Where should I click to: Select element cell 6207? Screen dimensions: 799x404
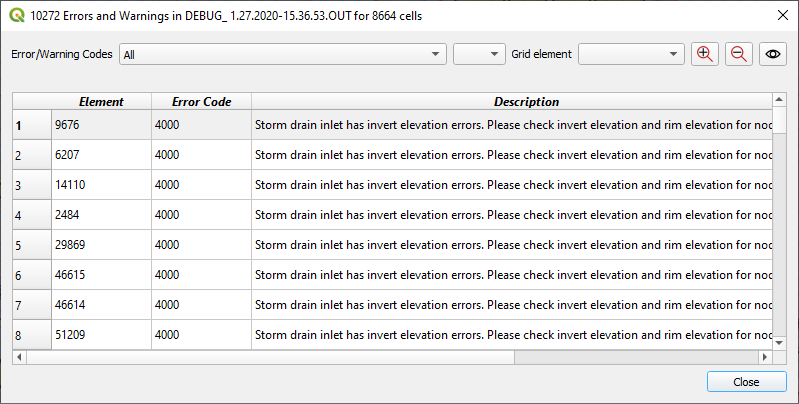(101, 155)
